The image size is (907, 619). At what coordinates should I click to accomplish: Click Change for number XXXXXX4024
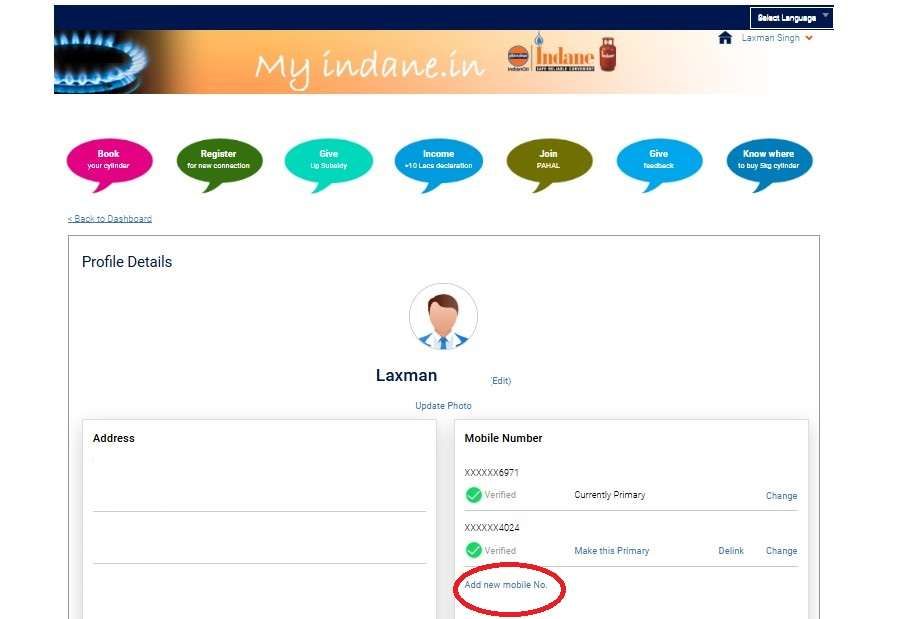click(781, 551)
